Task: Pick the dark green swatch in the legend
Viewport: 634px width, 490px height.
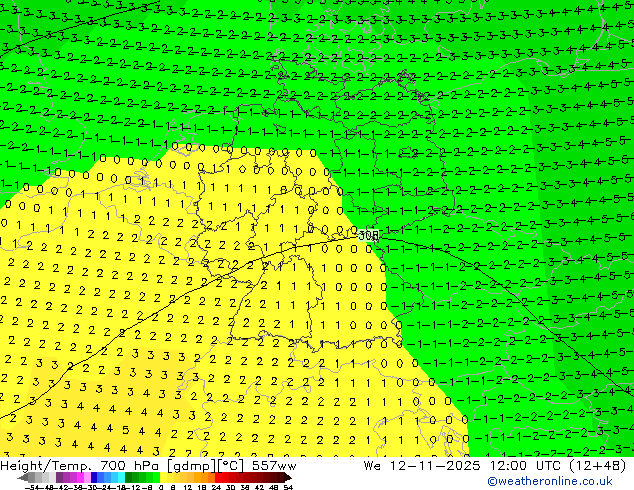Action: [x=129, y=478]
